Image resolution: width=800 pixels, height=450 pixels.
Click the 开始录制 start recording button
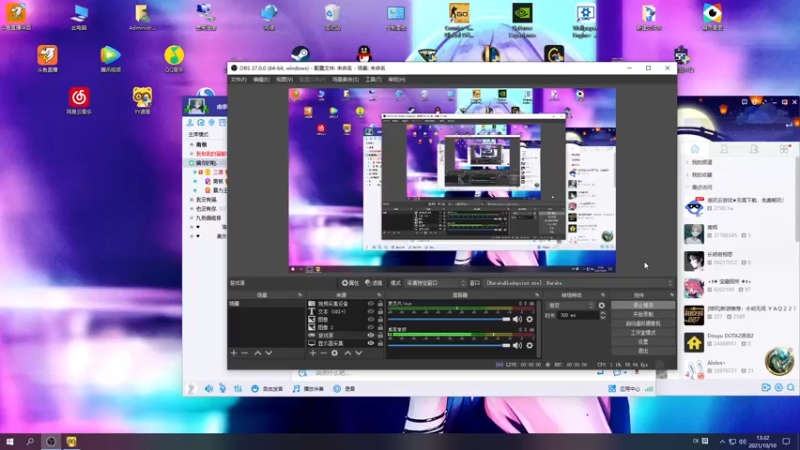643,314
